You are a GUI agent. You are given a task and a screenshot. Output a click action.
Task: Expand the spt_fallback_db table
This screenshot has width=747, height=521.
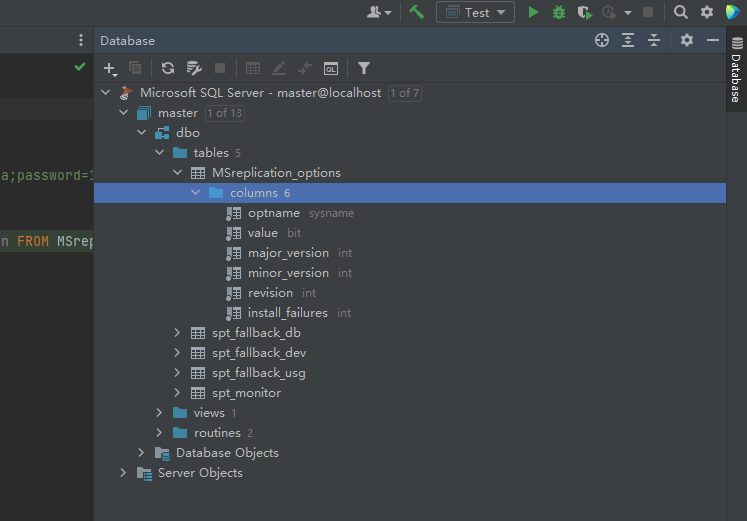tap(177, 333)
